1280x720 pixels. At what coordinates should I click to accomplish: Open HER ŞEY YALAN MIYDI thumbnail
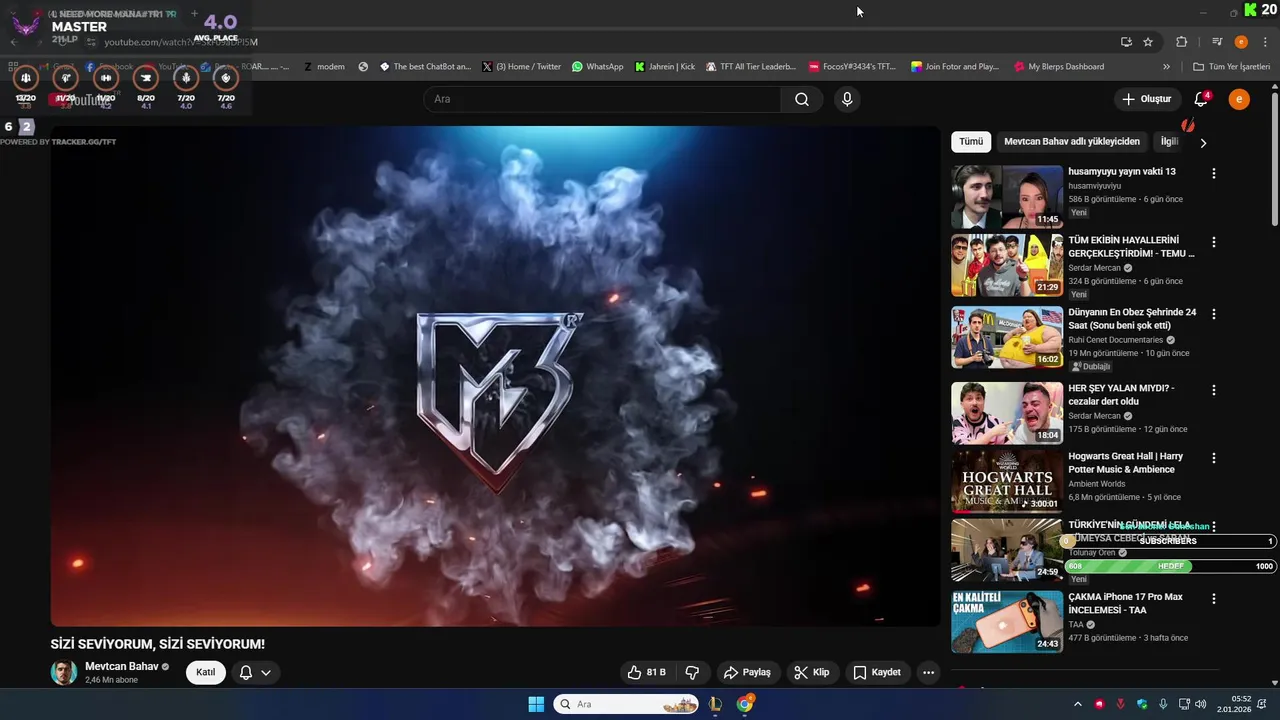pos(1007,412)
